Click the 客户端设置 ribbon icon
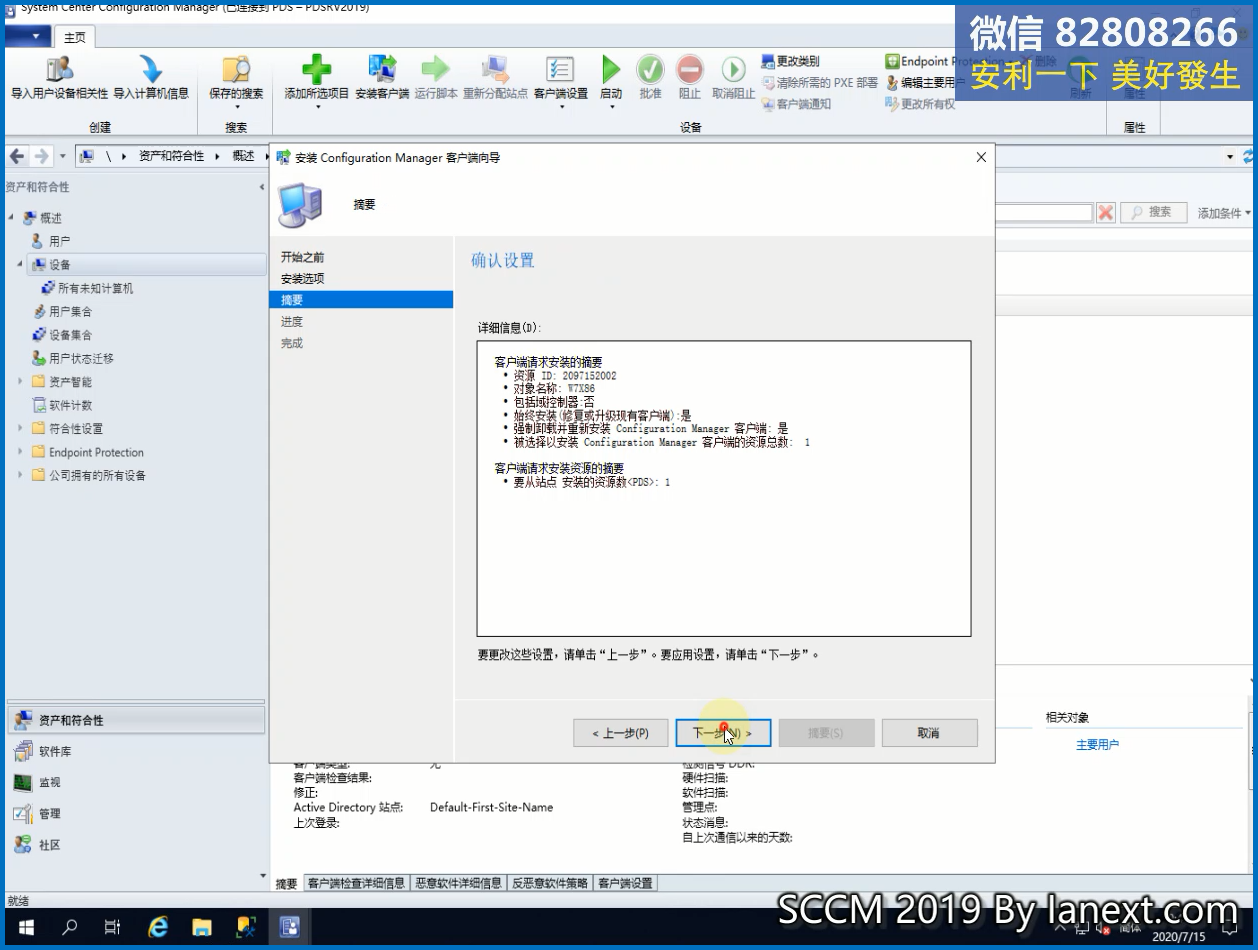Viewport: 1258px width, 950px height. click(x=560, y=69)
